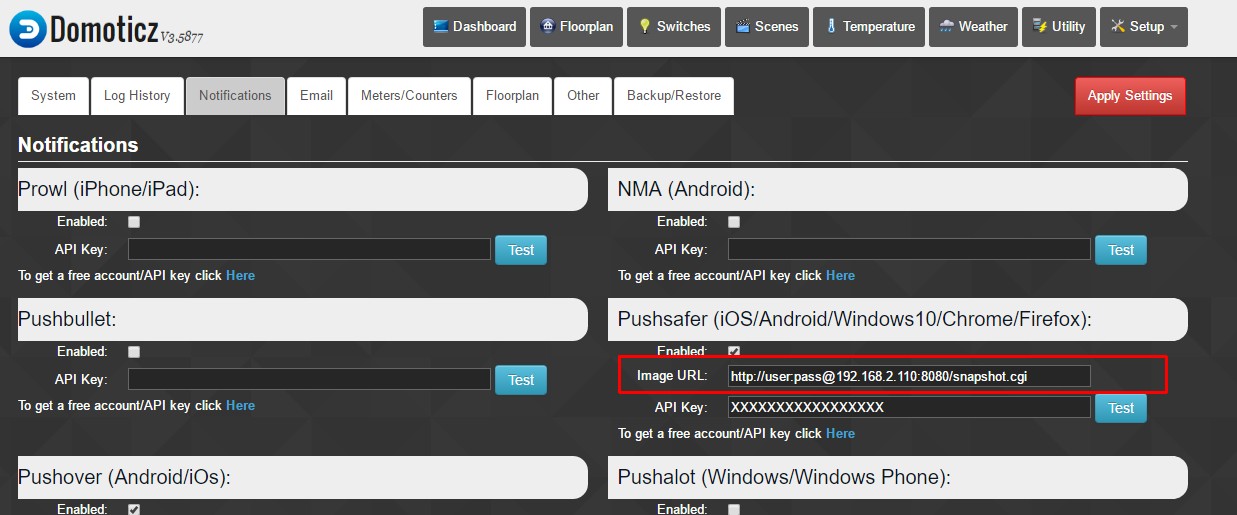Click the Pushsafer Image URL field
The height and width of the screenshot is (515, 1237).
pyautogui.click(x=909, y=376)
